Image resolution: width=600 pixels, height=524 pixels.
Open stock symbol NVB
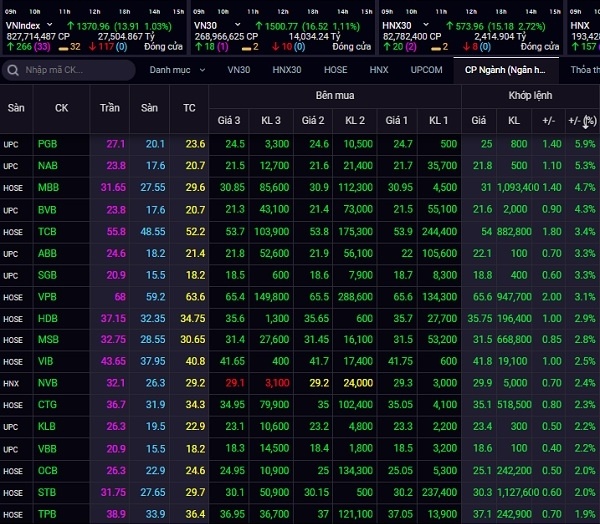pos(47,383)
